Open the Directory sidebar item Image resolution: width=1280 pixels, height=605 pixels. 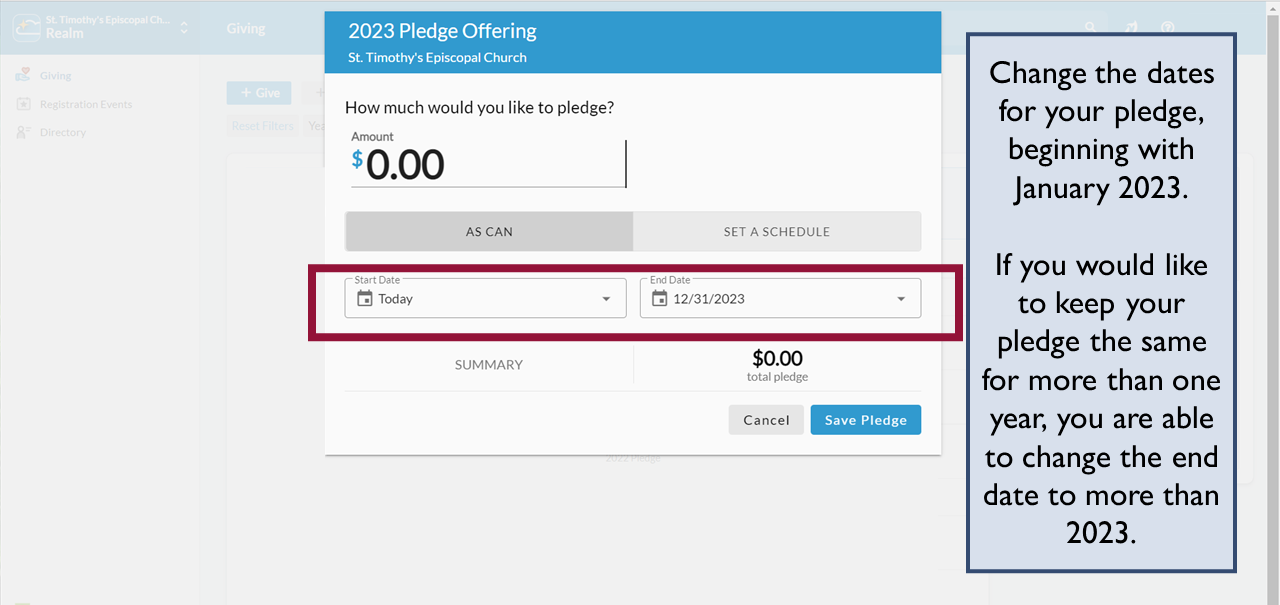tap(62, 132)
